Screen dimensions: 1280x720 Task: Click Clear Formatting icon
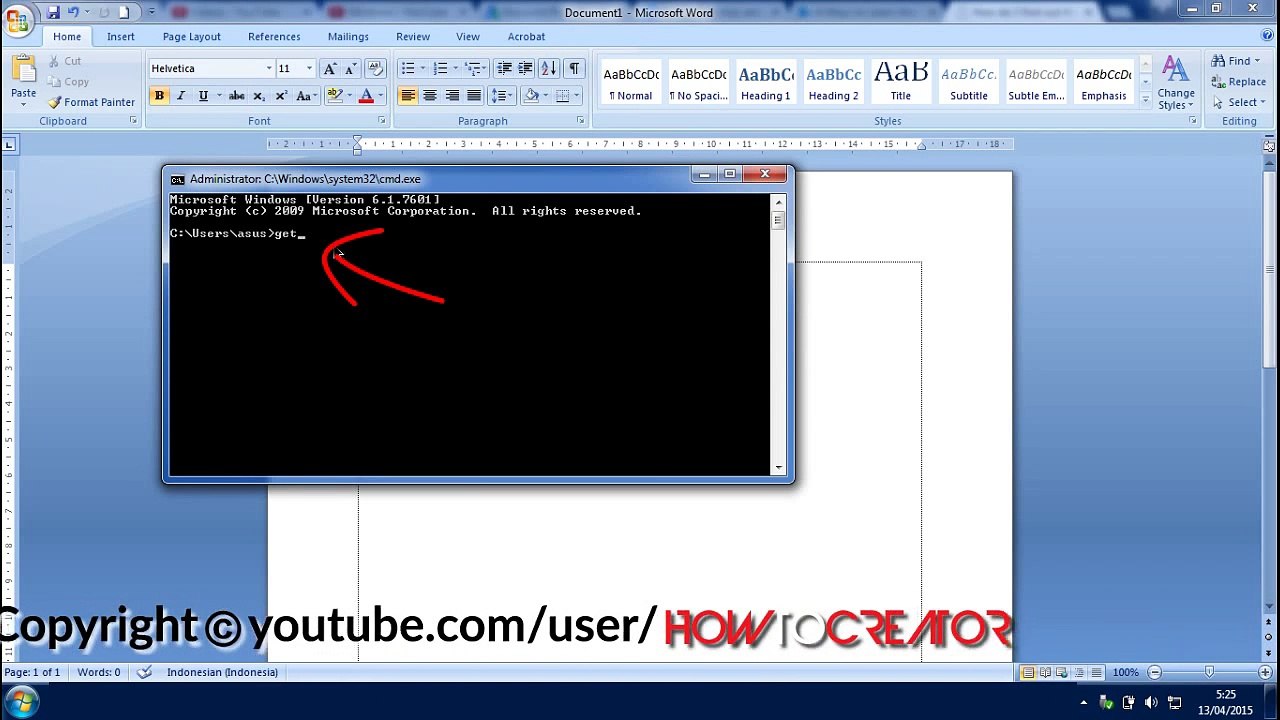point(375,69)
